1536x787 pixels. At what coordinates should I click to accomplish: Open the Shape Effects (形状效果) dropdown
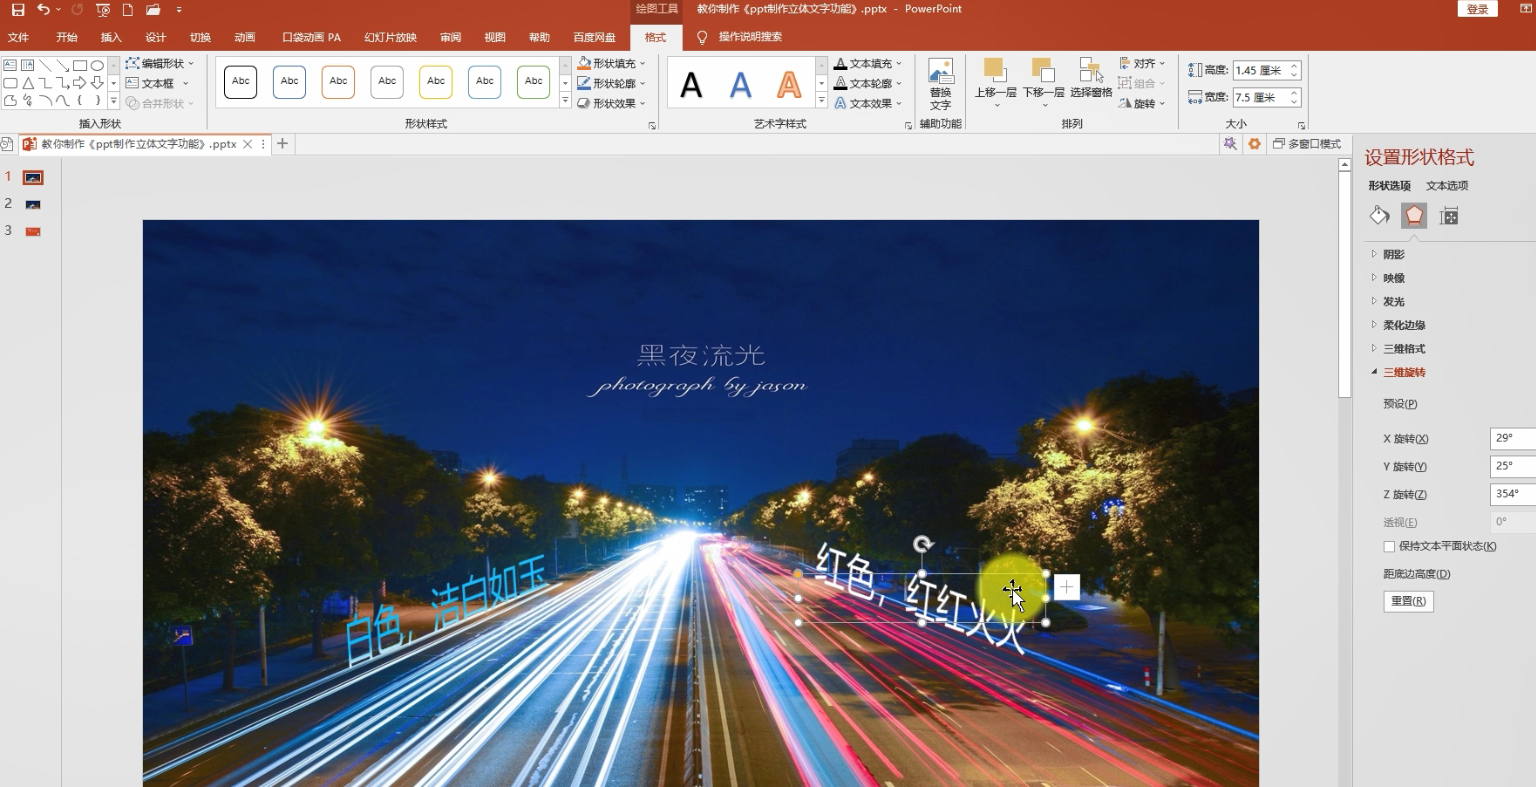pos(612,103)
